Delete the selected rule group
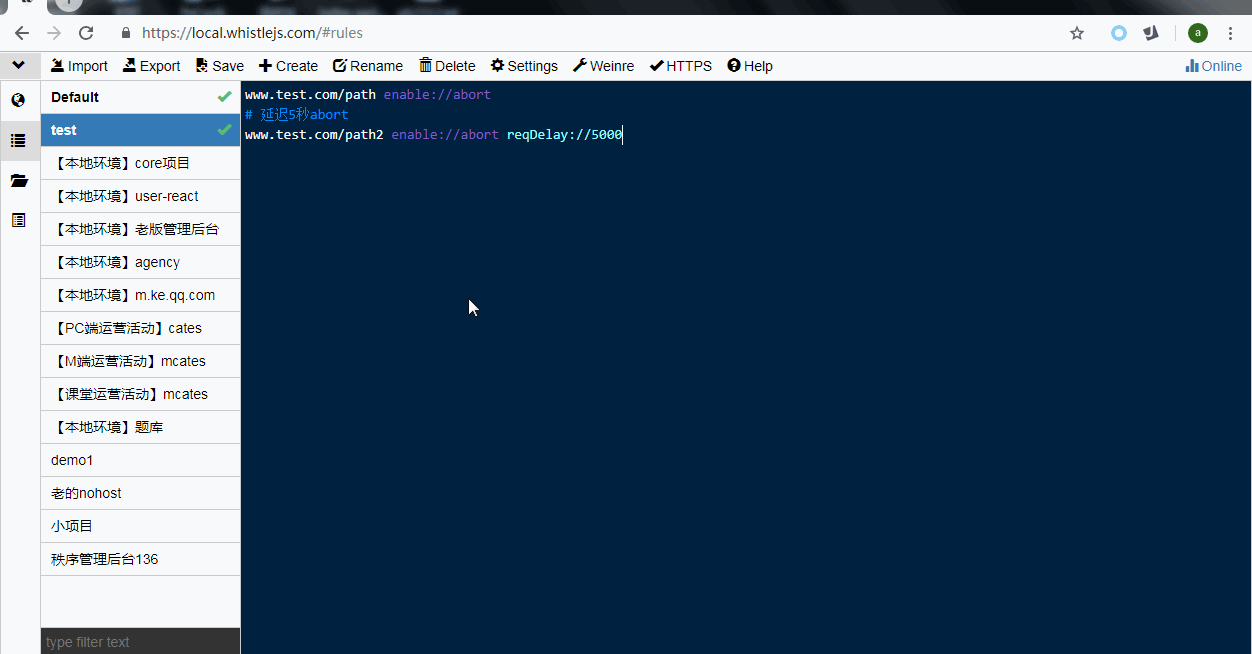Screen dimensions: 1252x654 [x=447, y=66]
